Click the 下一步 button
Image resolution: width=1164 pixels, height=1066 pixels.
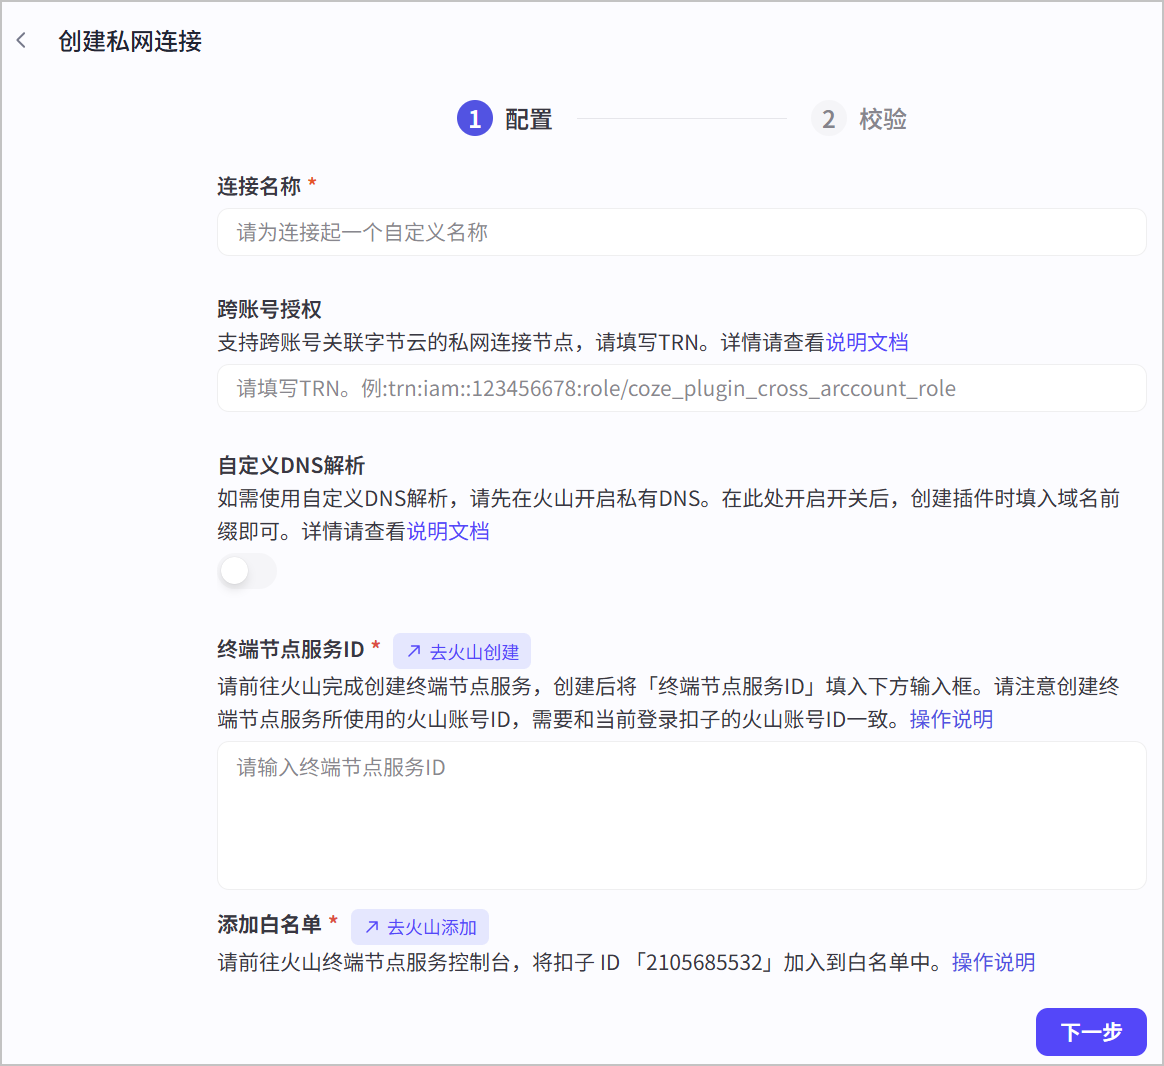tap(1091, 1032)
